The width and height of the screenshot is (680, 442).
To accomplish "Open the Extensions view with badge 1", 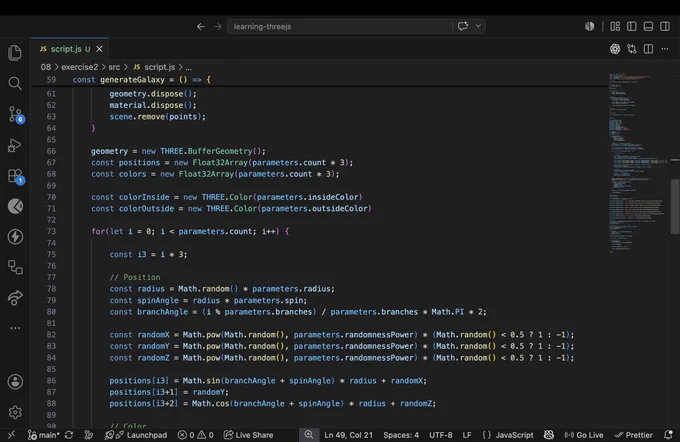I will [16, 176].
